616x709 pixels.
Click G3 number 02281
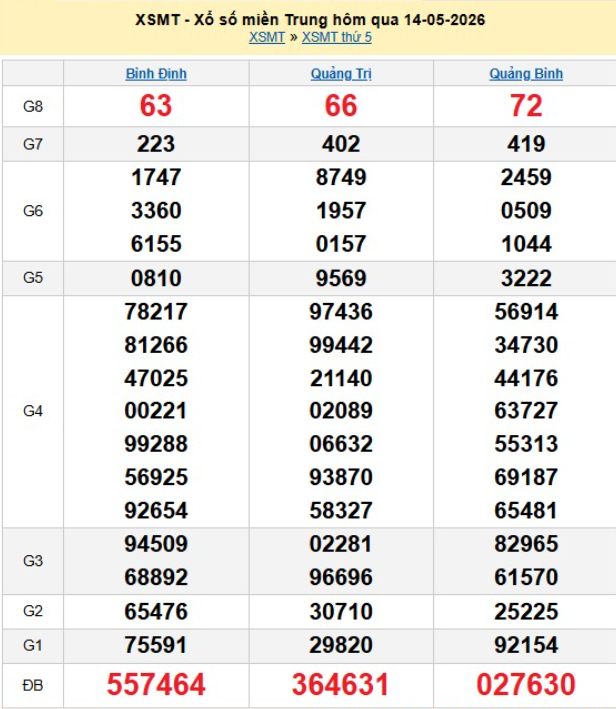pyautogui.click(x=341, y=544)
